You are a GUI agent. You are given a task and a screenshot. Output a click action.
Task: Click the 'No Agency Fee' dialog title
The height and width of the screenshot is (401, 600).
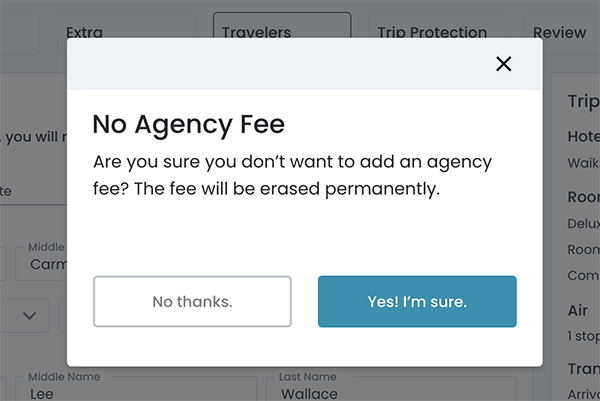click(188, 124)
